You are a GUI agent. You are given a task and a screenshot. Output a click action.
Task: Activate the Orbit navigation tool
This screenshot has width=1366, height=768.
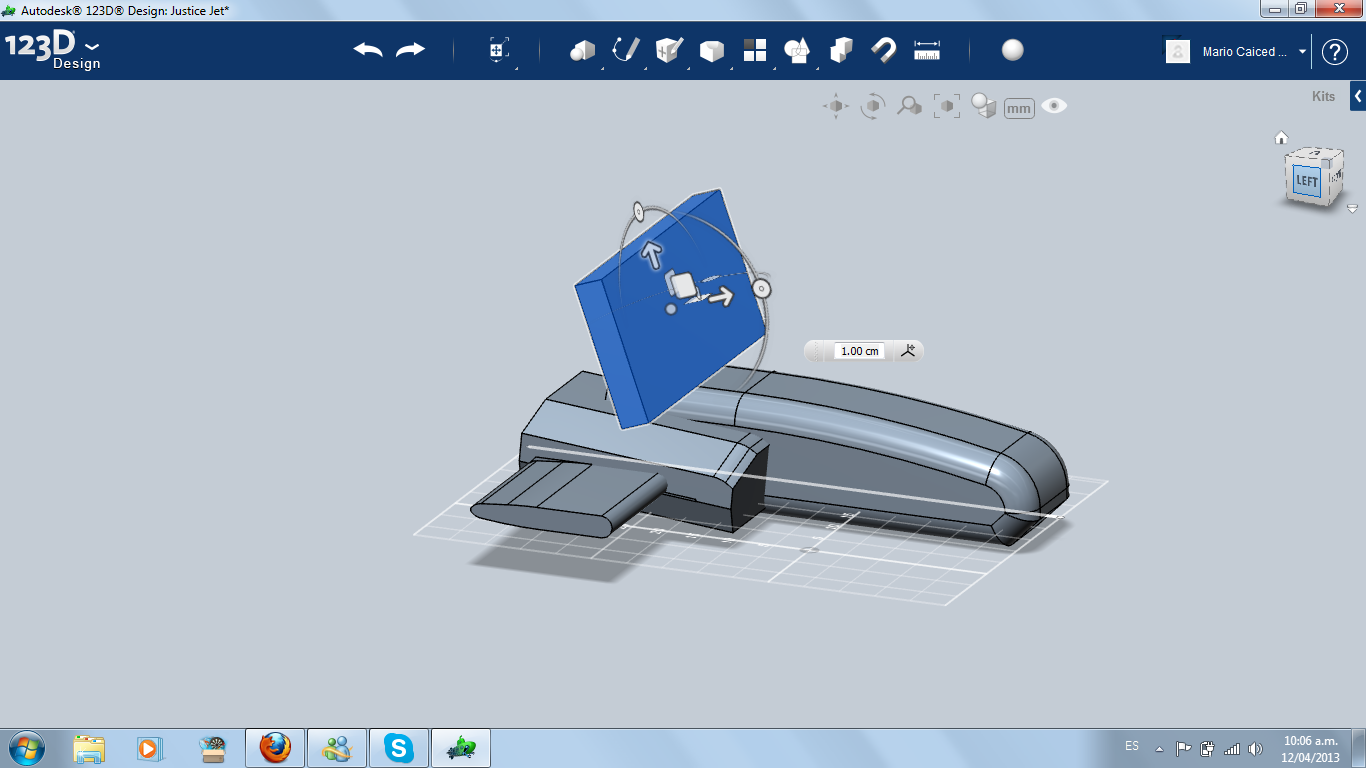873,106
